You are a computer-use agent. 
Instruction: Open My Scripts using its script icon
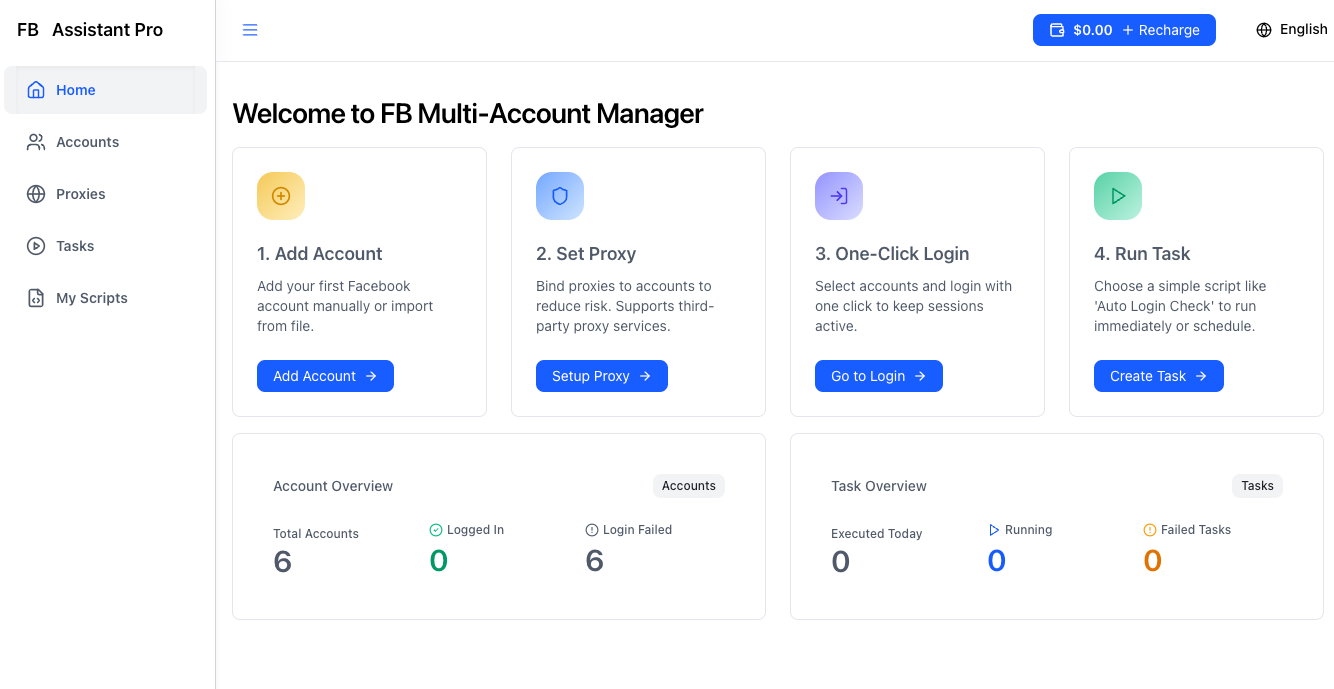[x=37, y=297]
